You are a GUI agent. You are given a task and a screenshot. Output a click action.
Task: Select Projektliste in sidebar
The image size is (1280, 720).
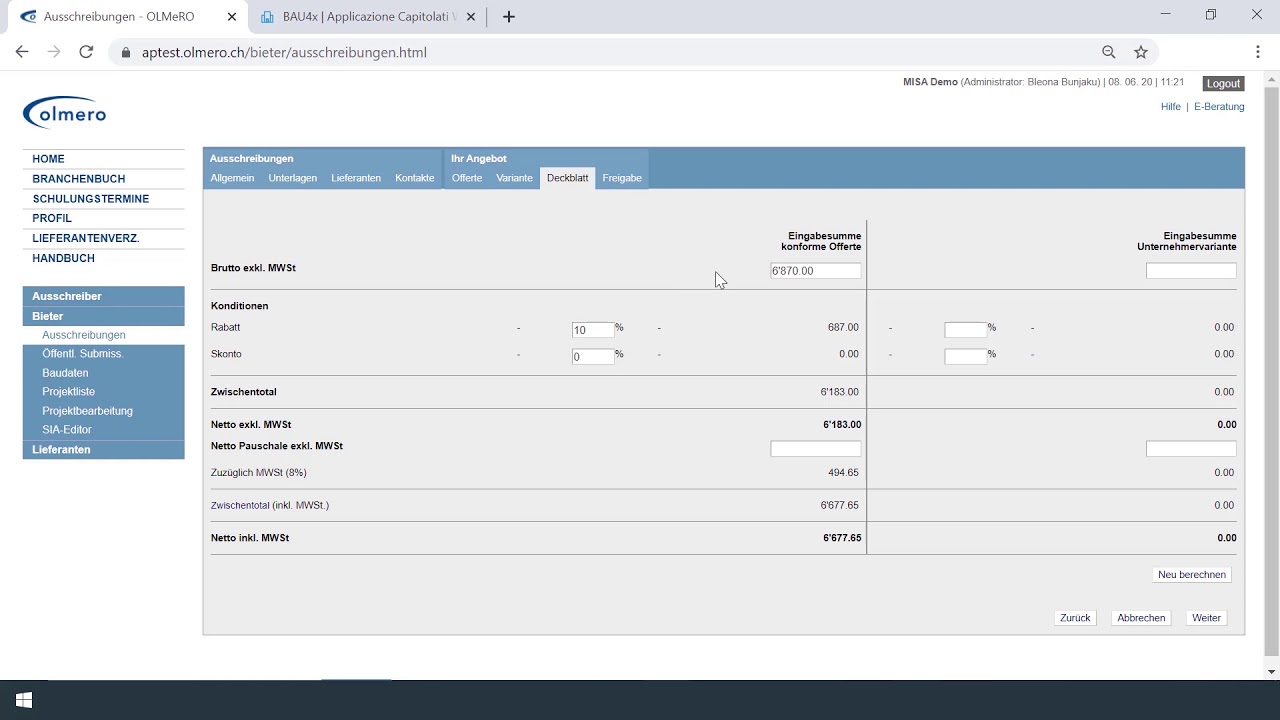click(69, 392)
